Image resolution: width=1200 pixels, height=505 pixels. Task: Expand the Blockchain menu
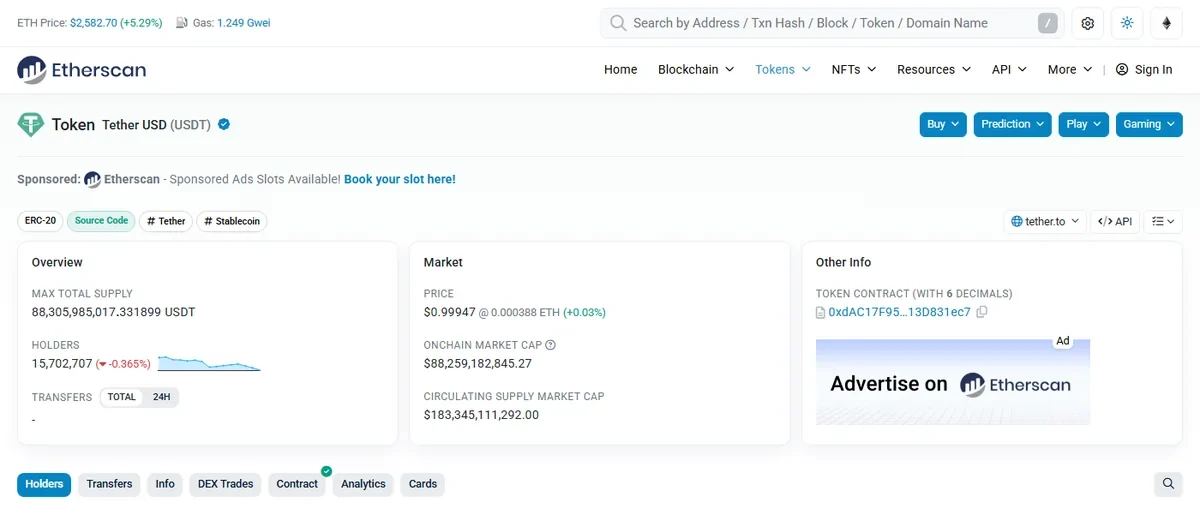pyautogui.click(x=696, y=69)
